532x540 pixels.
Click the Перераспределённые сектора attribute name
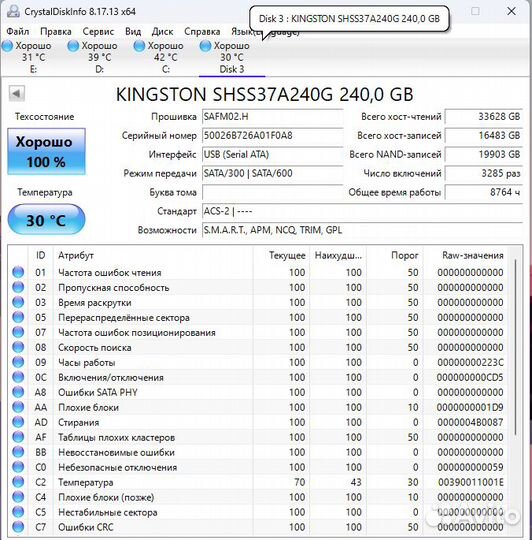click(124, 318)
